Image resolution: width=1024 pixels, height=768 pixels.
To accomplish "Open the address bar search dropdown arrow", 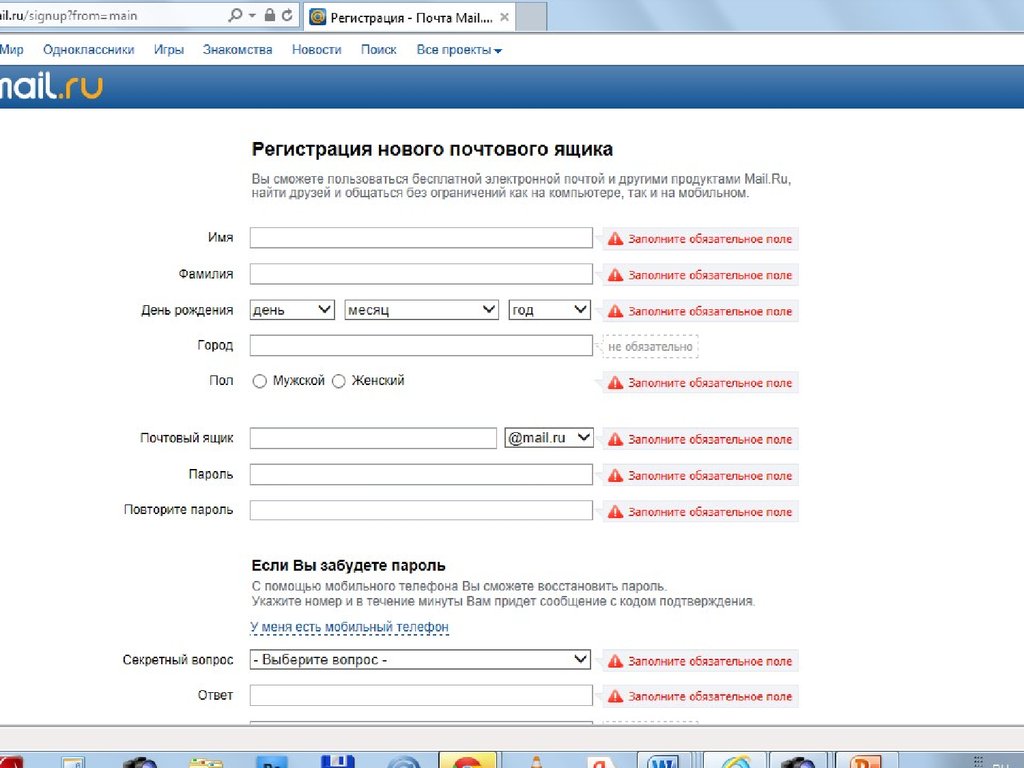I will pyautogui.click(x=252, y=16).
